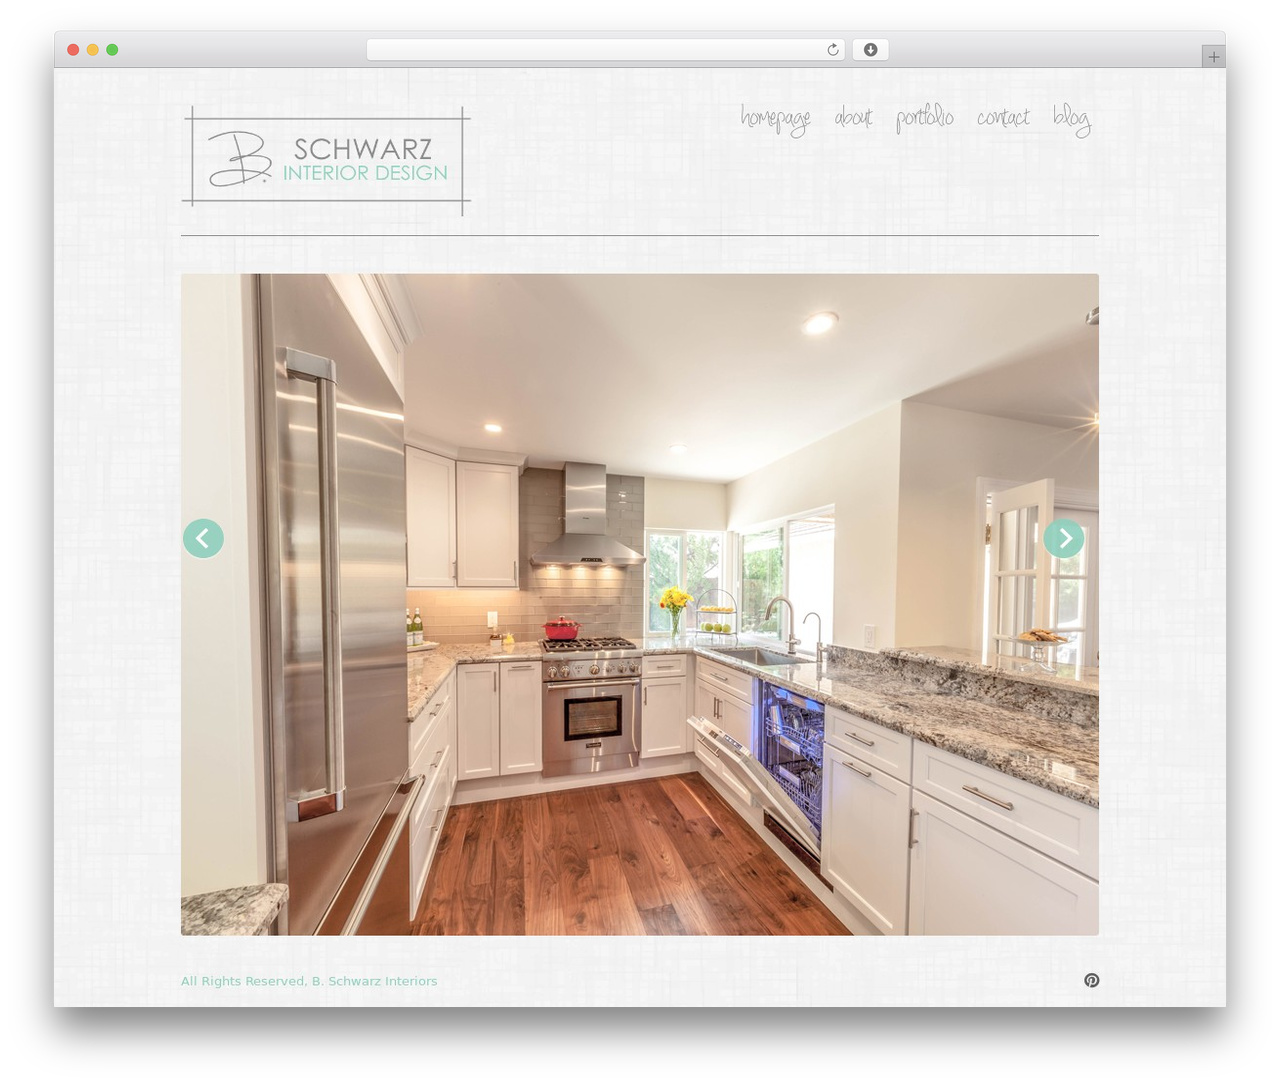
Task: Close window with red button
Action: click(73, 50)
